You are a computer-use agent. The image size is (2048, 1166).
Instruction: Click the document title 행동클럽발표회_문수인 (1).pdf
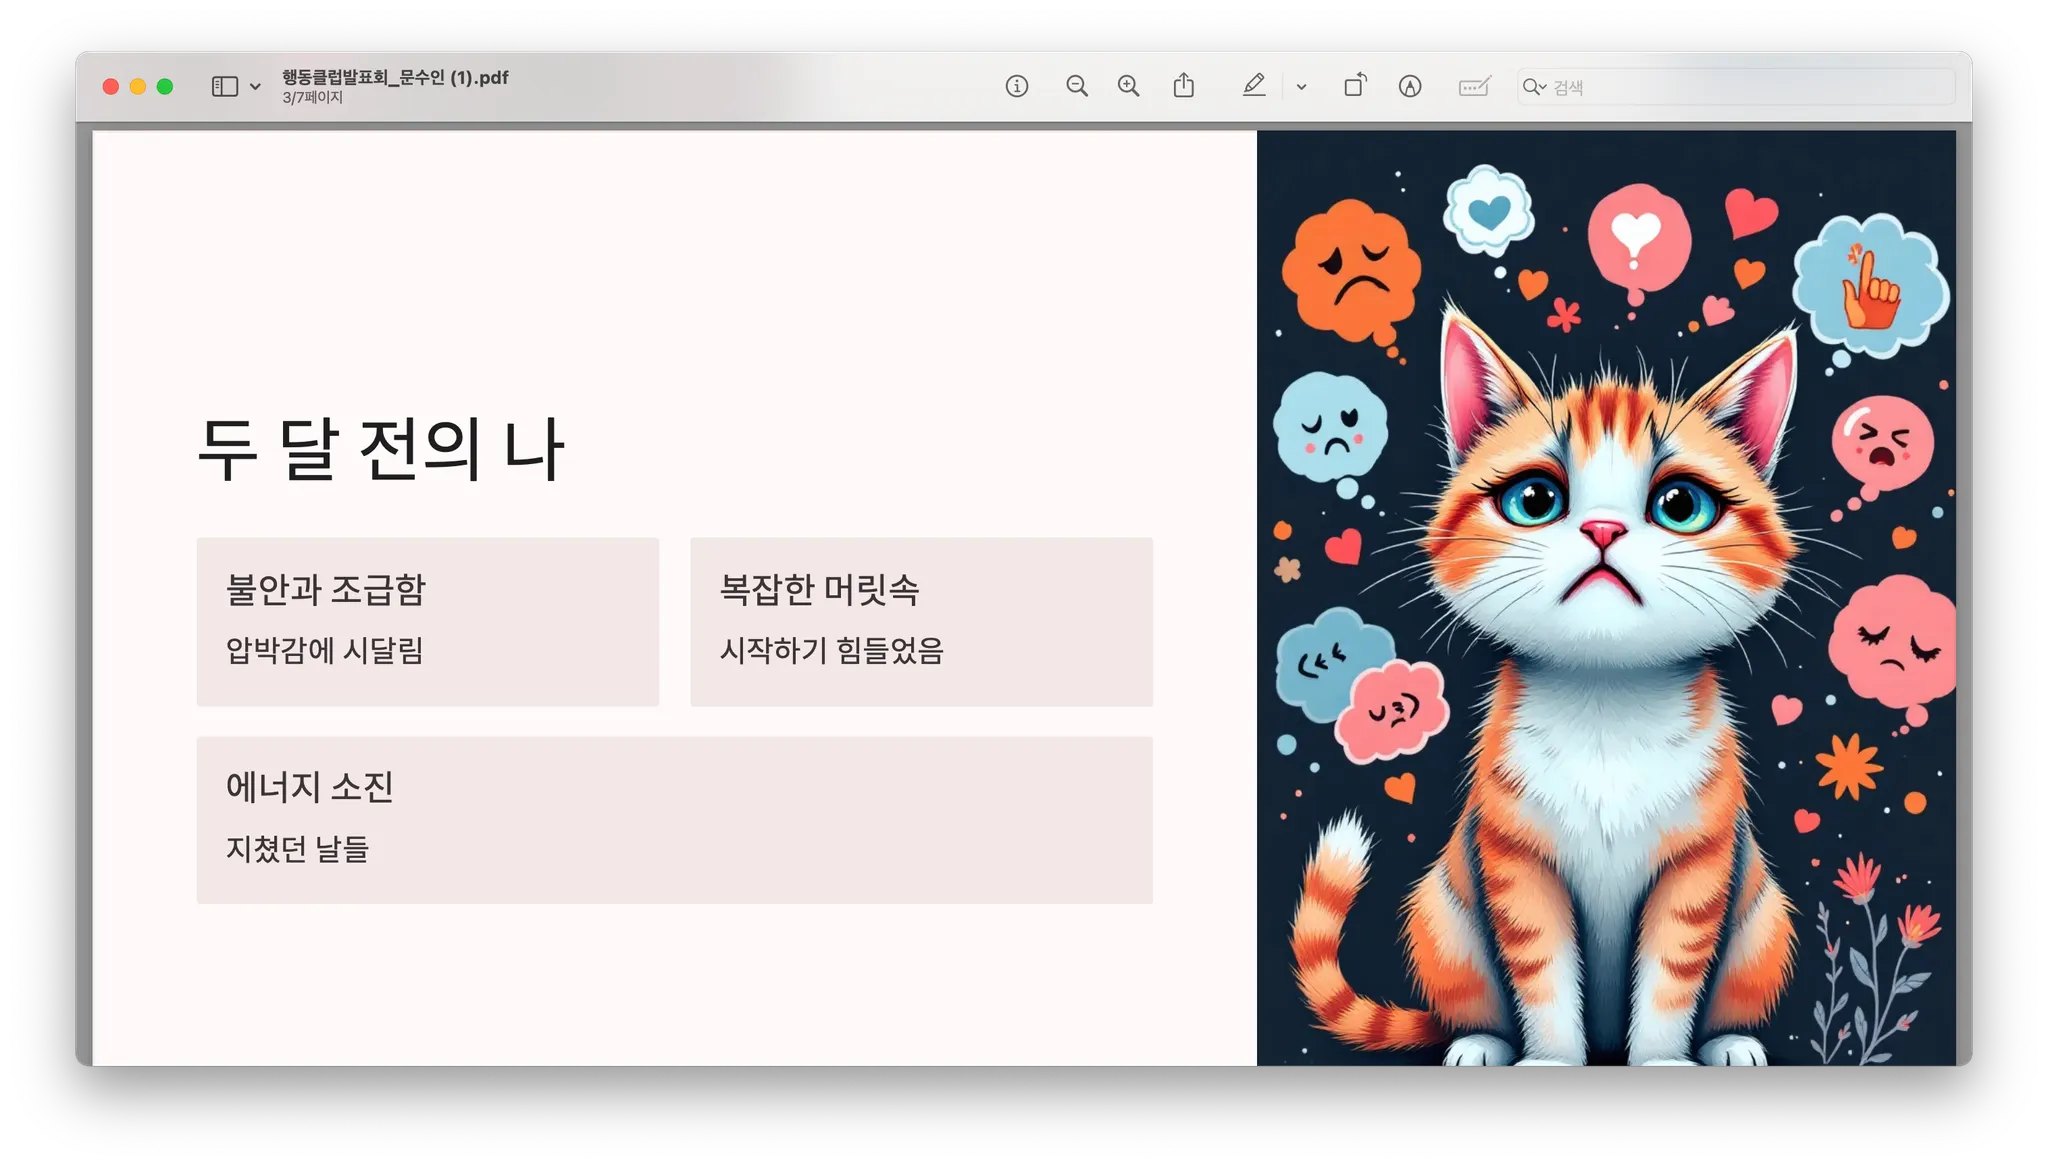tap(395, 77)
